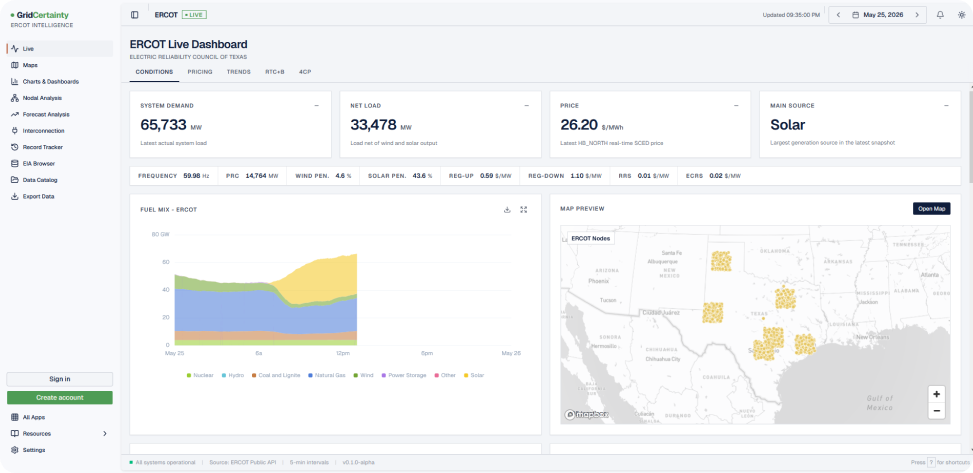Click the All Apps grid icon
The image size is (973, 473).
coord(15,417)
